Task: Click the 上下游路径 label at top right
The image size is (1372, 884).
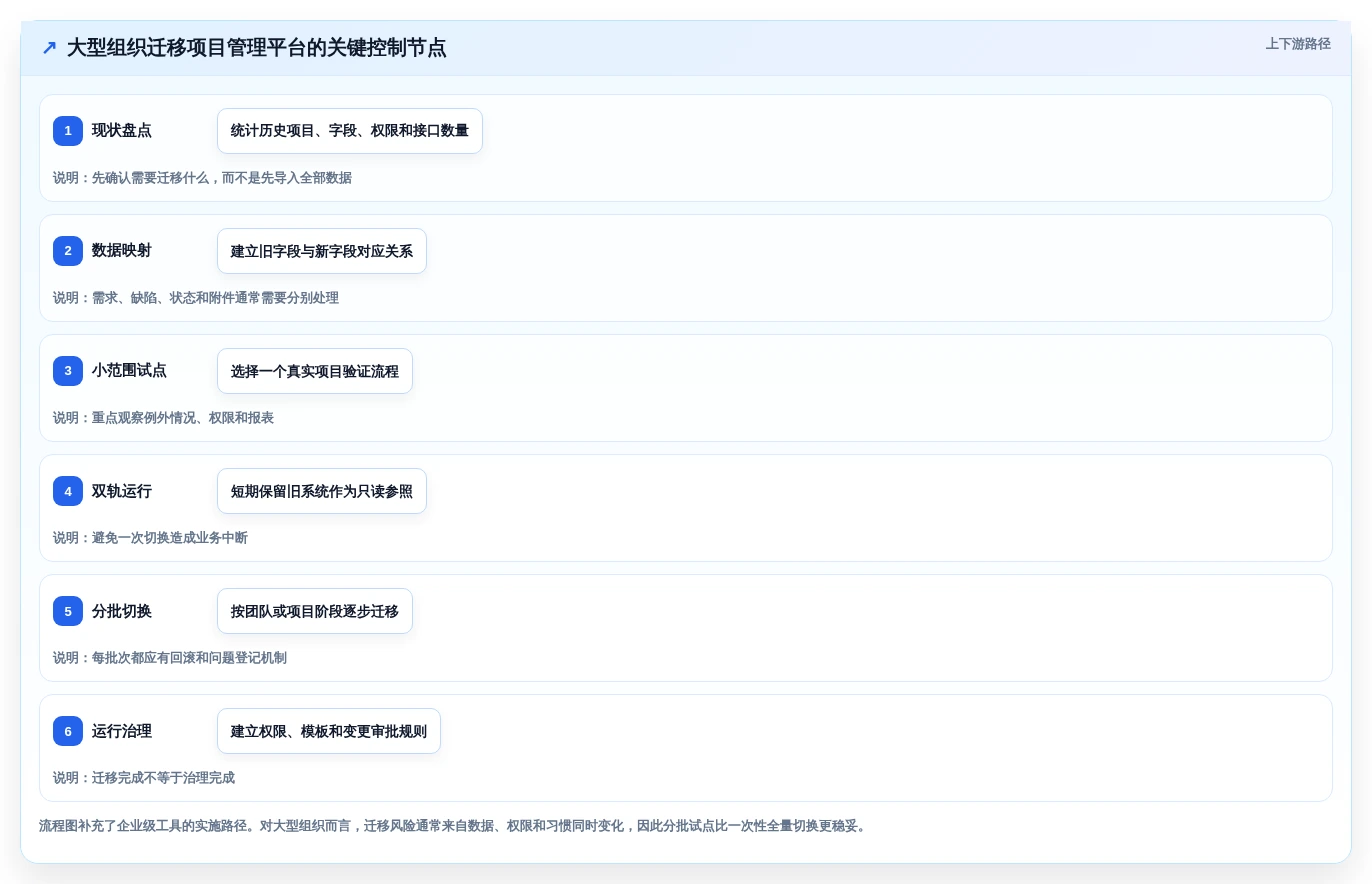Action: pyautogui.click(x=1298, y=44)
